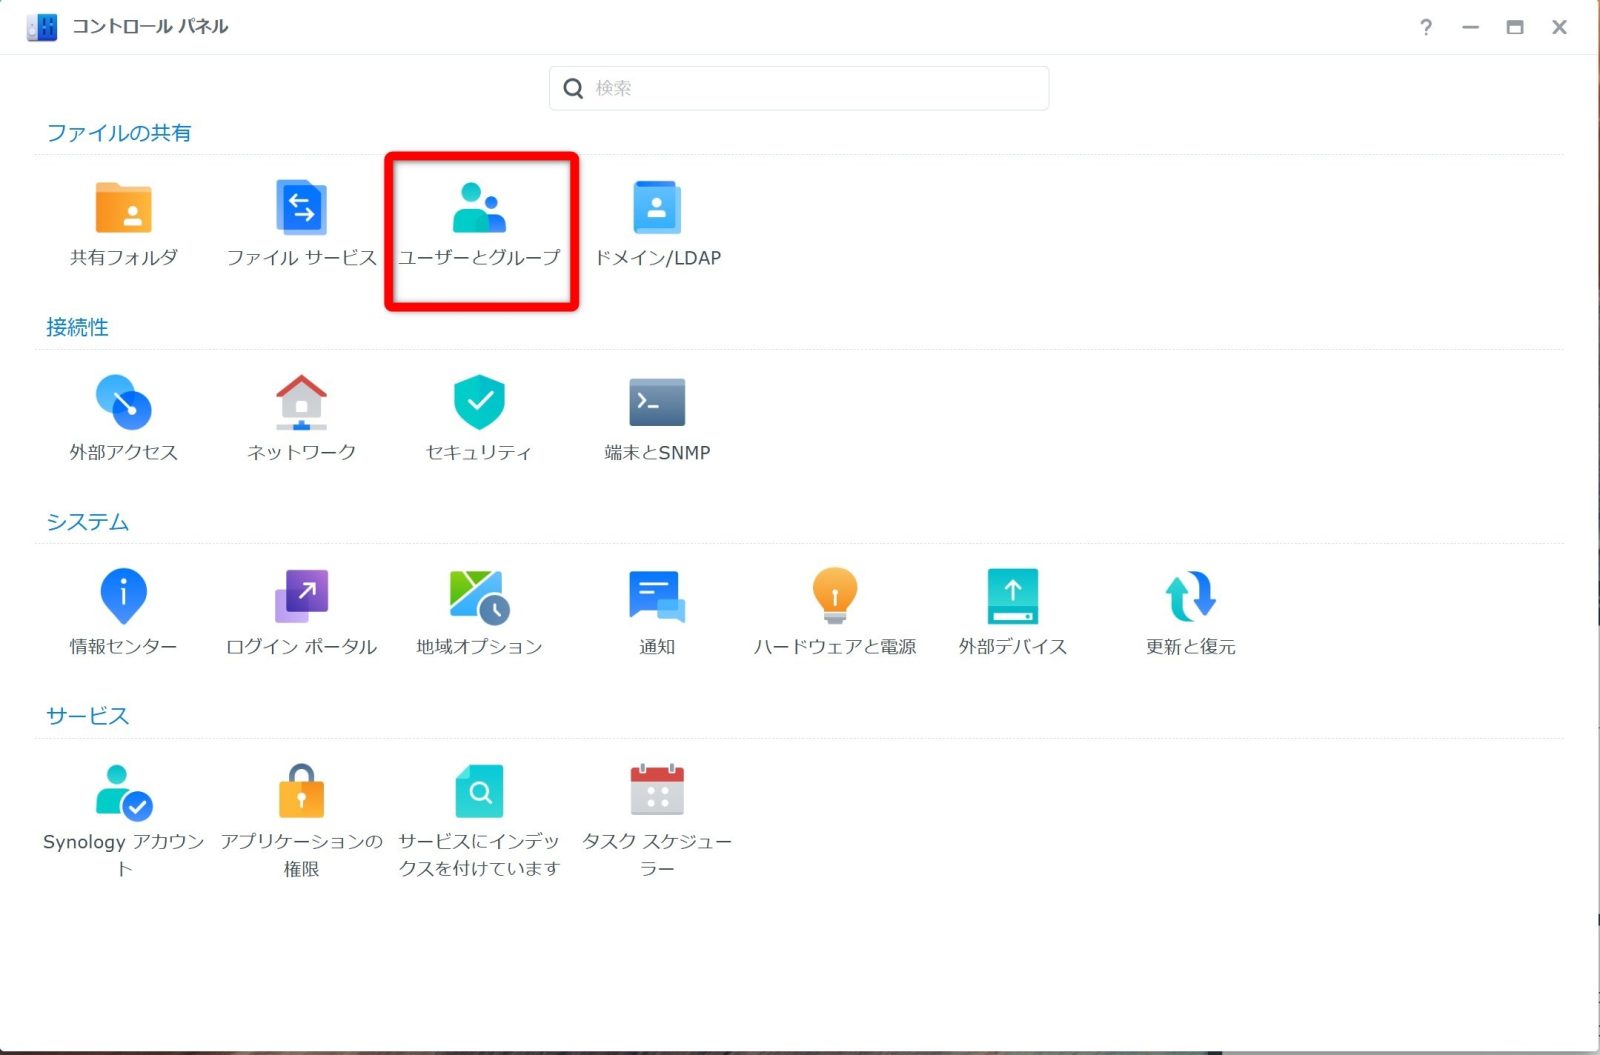Open the 共有フォルダ (Shared Folder) icon
This screenshot has height=1055, width=1600.
[x=123, y=208]
